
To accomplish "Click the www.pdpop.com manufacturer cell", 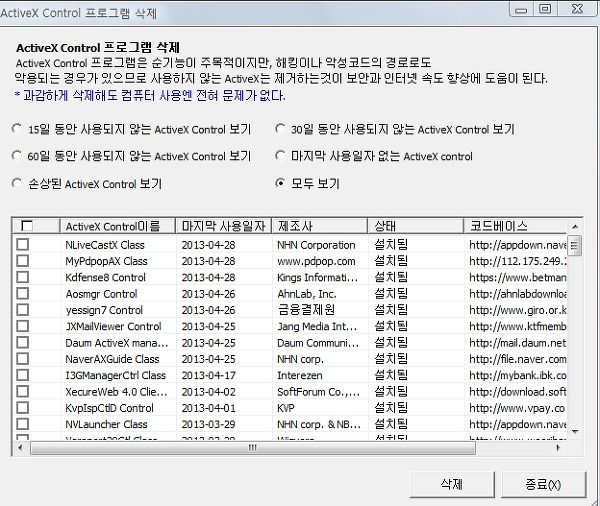I will tap(316, 261).
